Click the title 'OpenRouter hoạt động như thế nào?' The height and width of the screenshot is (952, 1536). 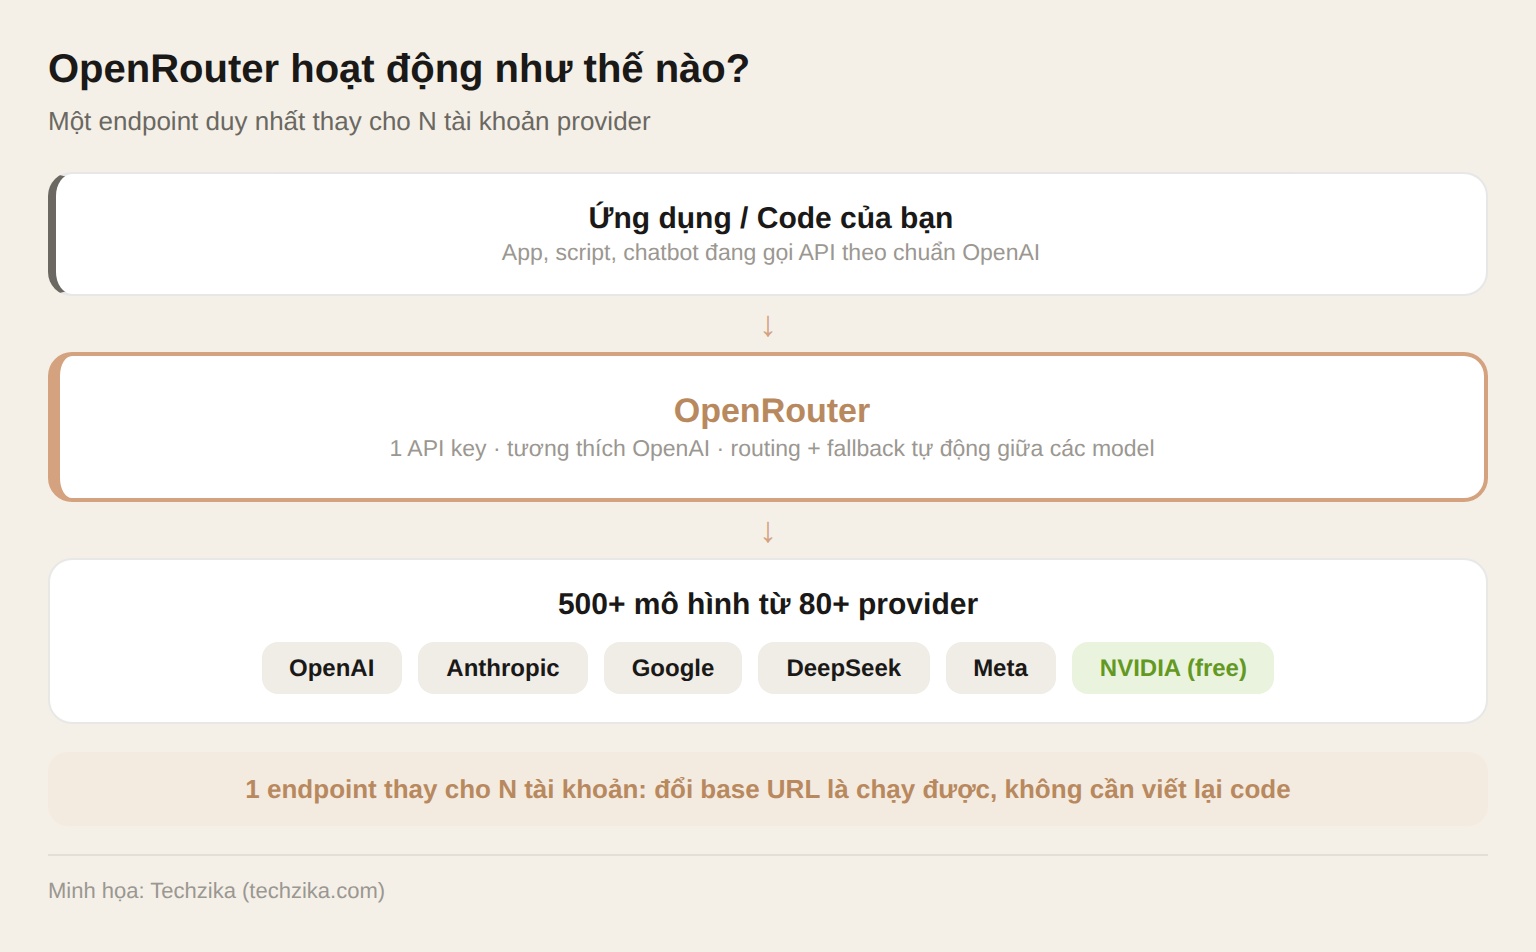[x=399, y=69]
